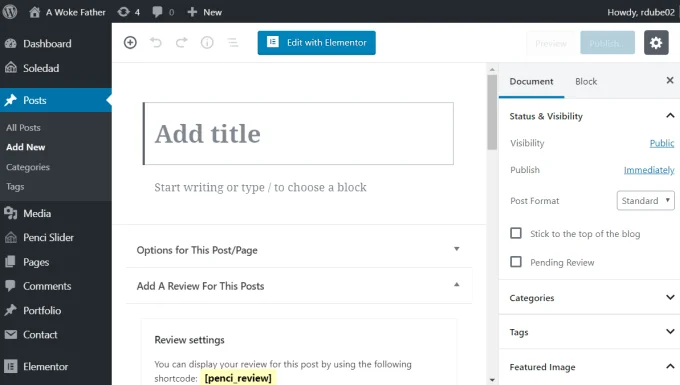The image size is (680, 385).
Task: Switch to the Document tab
Action: coord(531,82)
